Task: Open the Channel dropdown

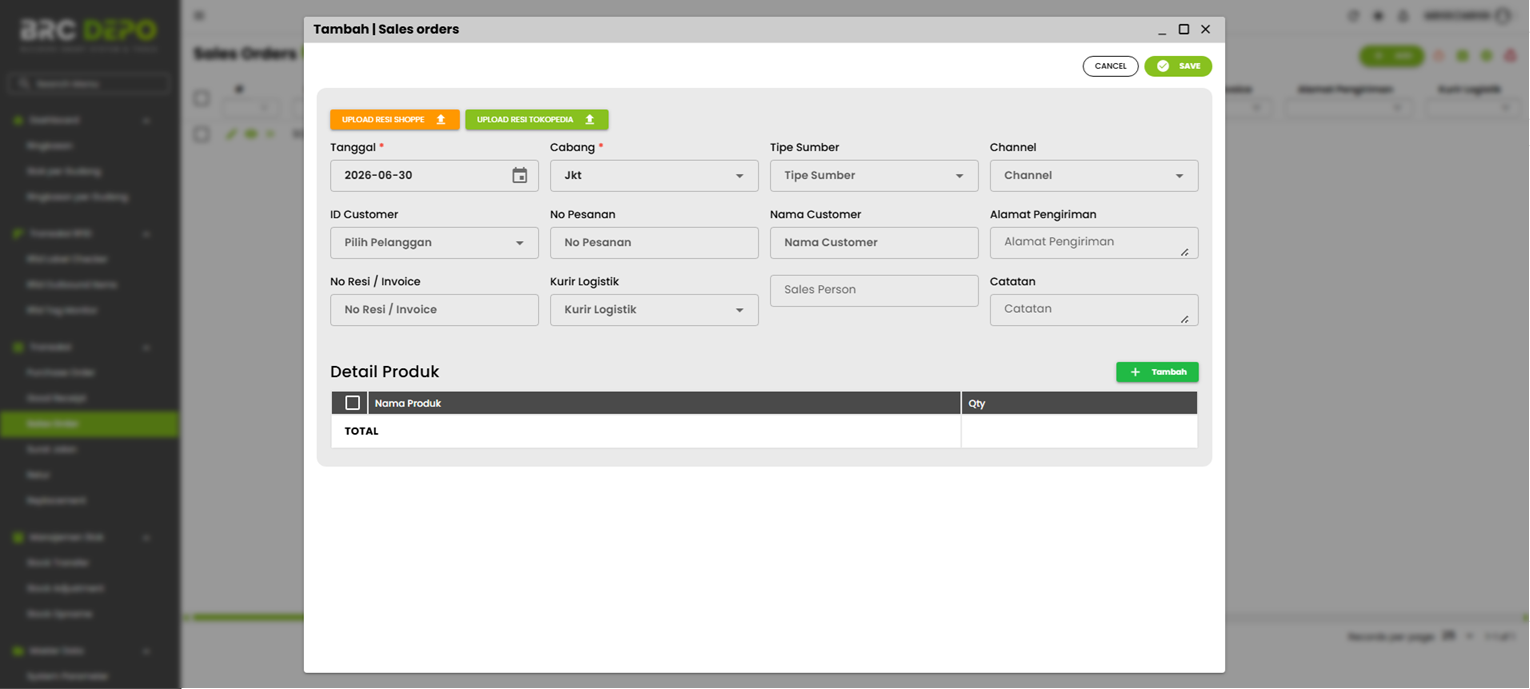Action: tap(1094, 176)
